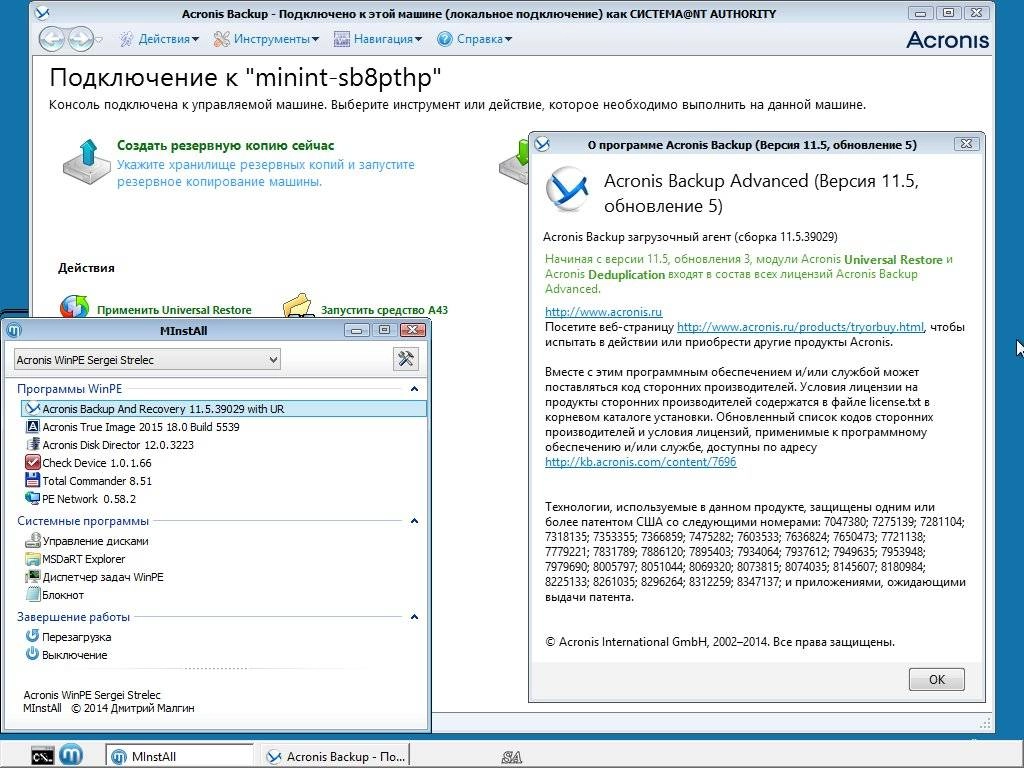Click Запустить средство A43 action
Screen dimensions: 1024x768
tap(384, 310)
